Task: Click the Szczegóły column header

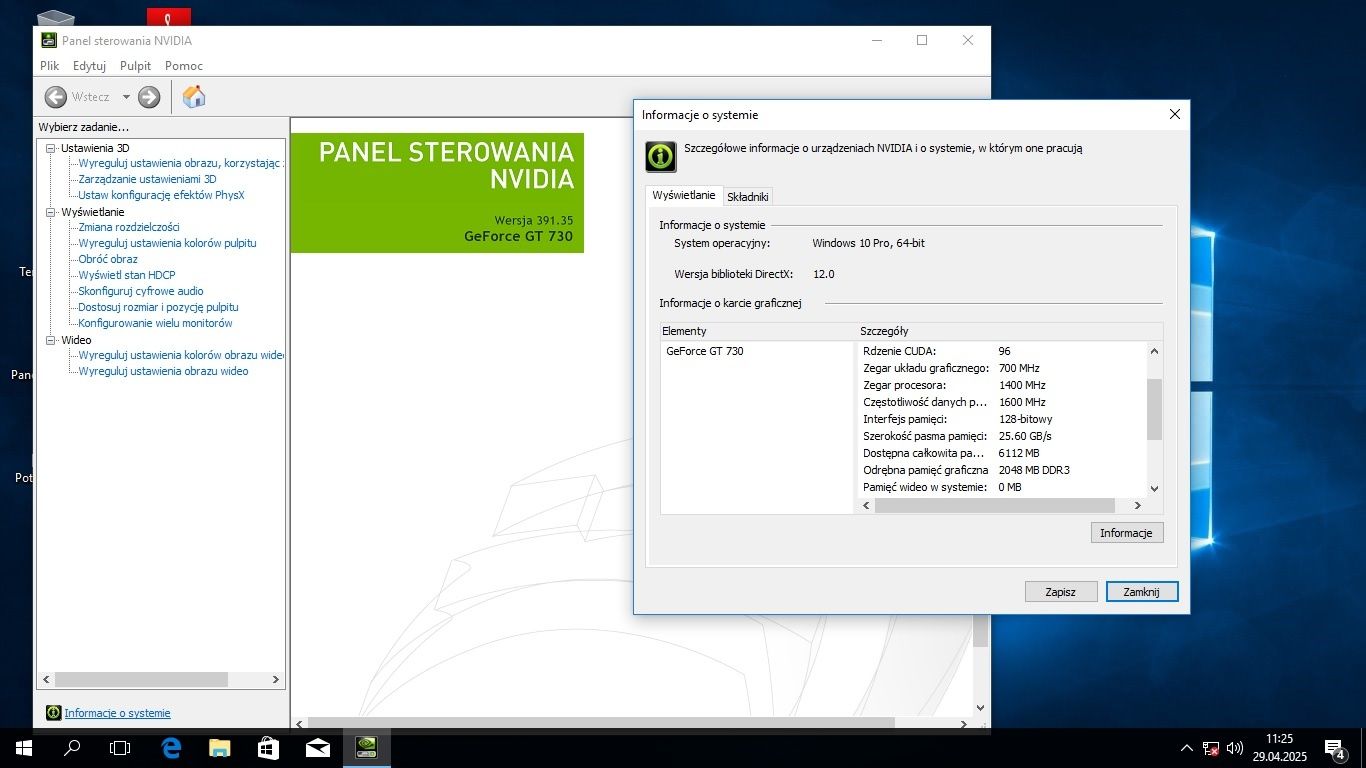Action: [x=1009, y=331]
